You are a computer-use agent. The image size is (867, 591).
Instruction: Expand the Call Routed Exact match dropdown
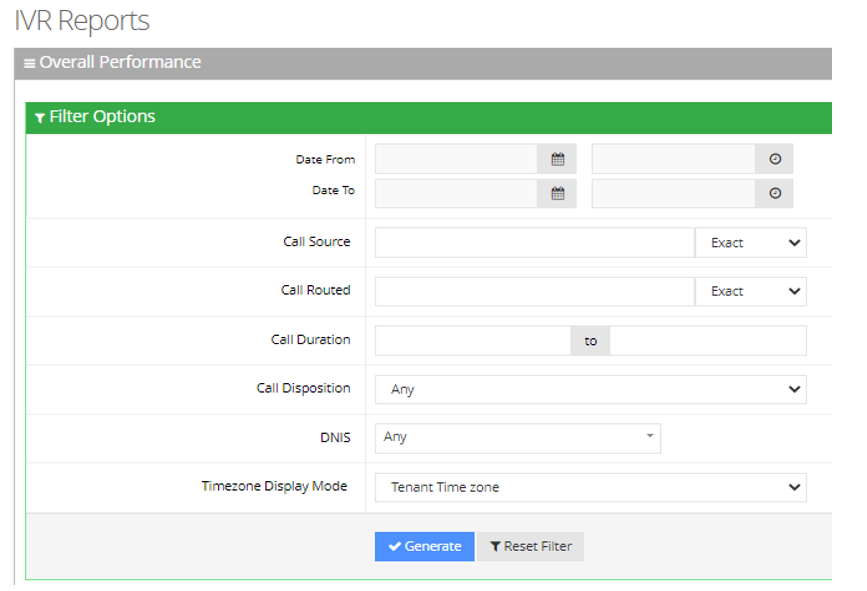pyautogui.click(x=750, y=291)
